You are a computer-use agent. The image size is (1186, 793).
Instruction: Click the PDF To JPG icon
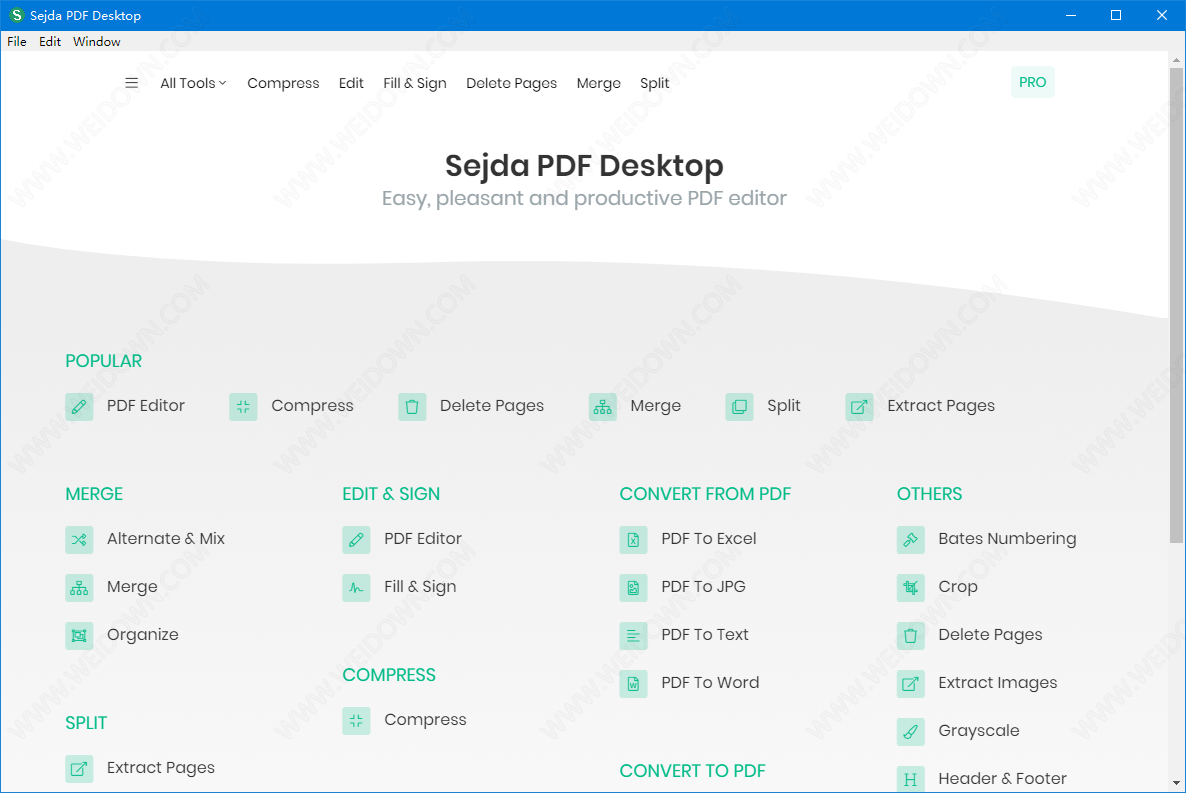[x=633, y=587]
